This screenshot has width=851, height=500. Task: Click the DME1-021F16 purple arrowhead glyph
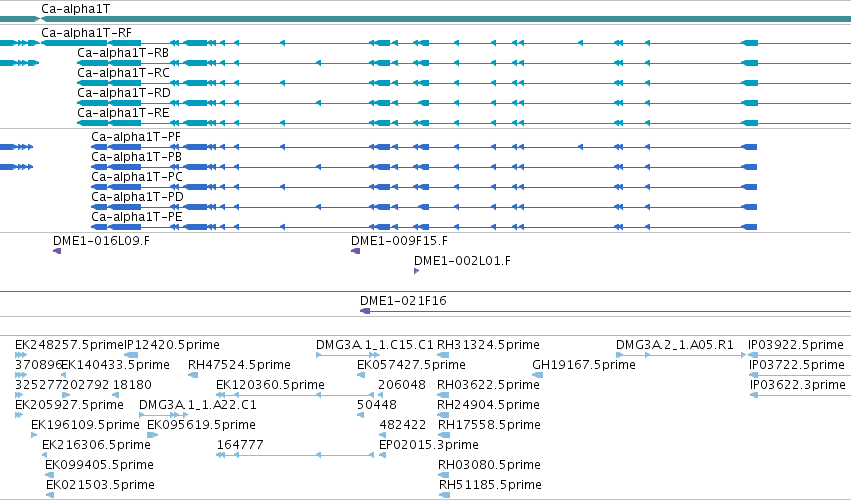365,311
